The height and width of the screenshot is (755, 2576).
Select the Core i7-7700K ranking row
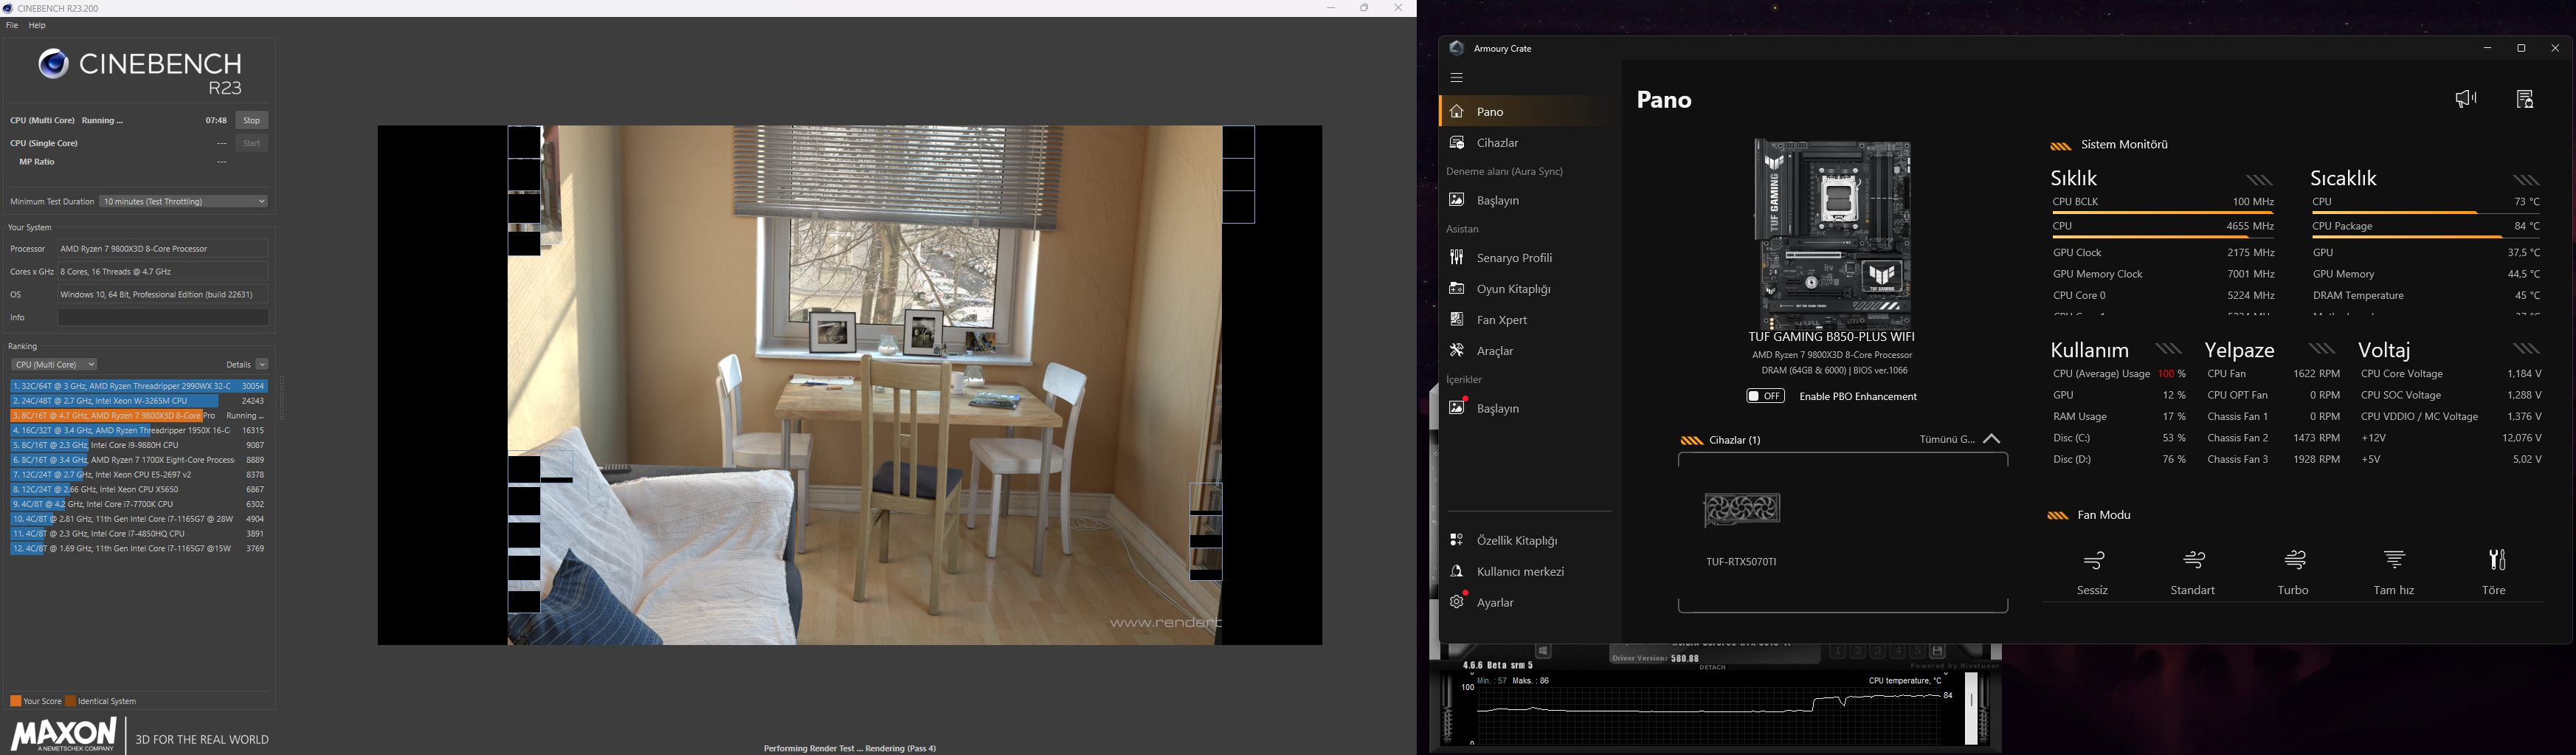pyautogui.click(x=139, y=505)
